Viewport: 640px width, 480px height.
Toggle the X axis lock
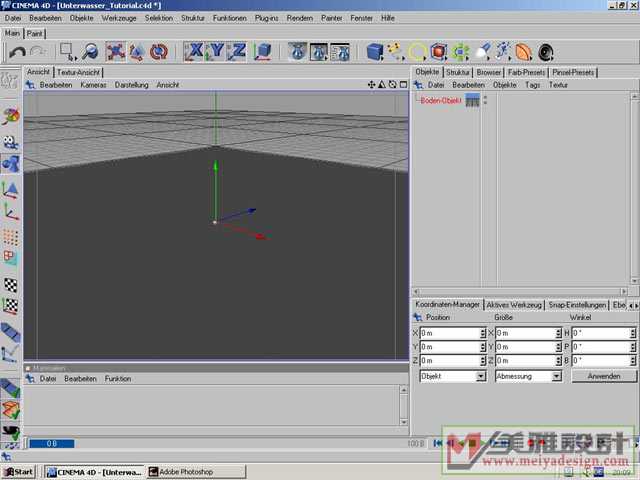point(193,52)
